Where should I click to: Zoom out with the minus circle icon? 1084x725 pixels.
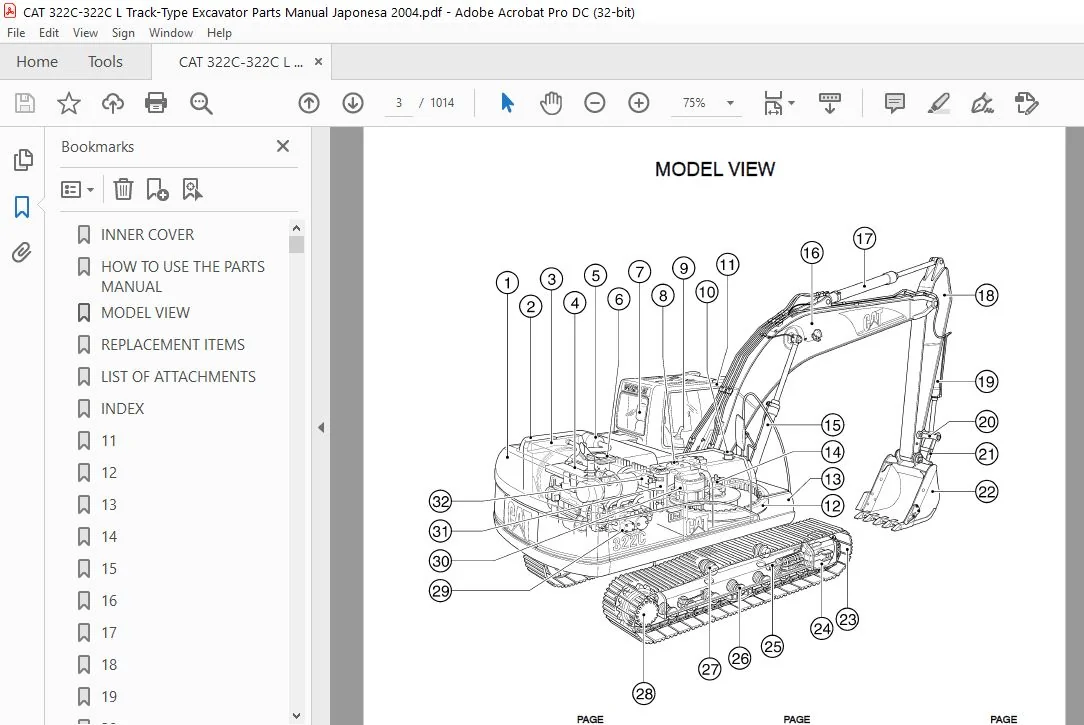coord(595,103)
